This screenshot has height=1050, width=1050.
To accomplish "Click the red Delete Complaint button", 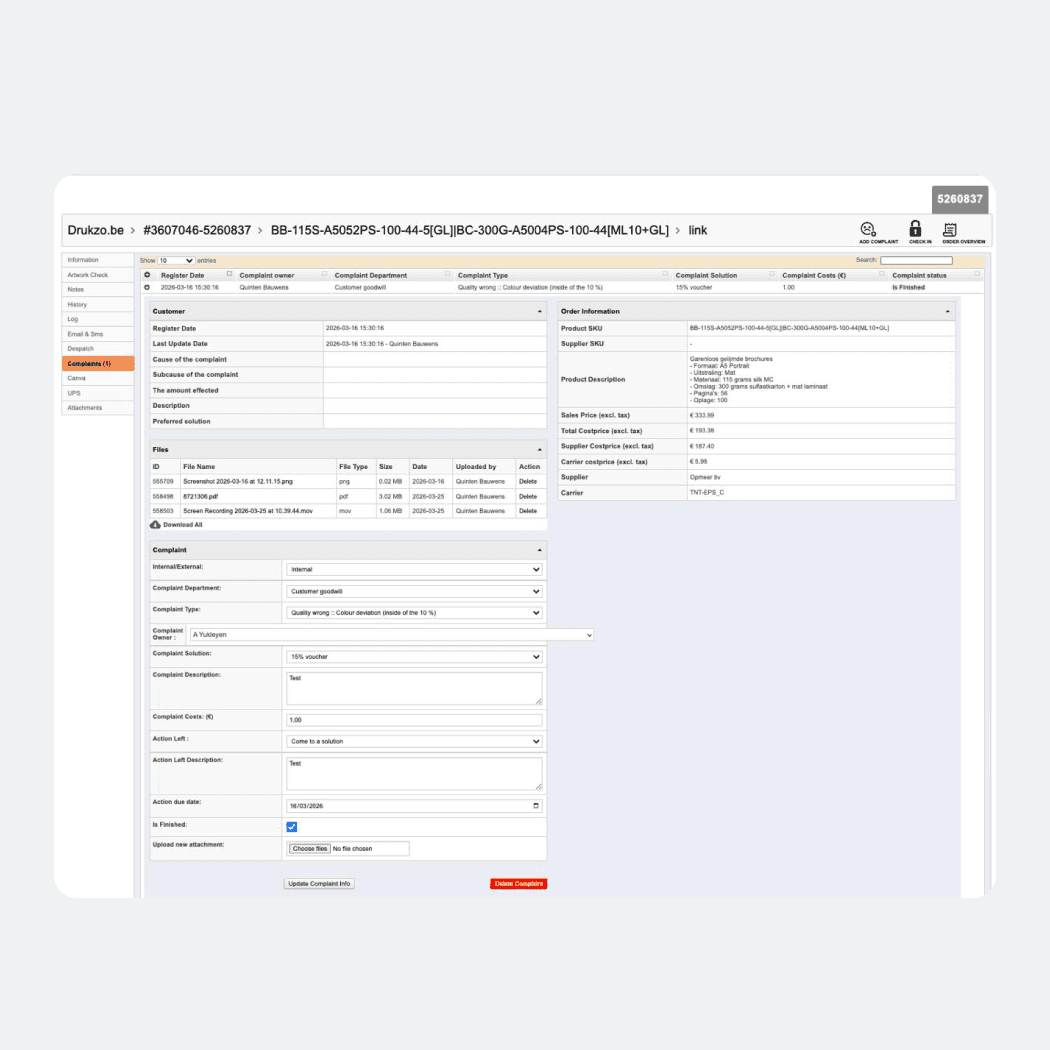I will coord(516,883).
